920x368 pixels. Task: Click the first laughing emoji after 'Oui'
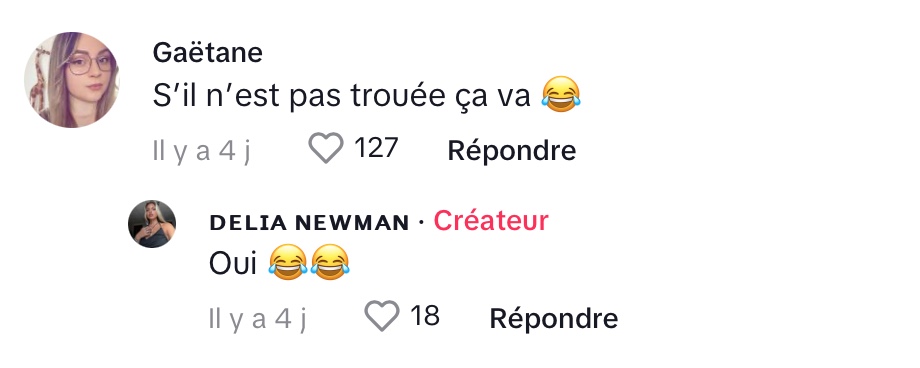[288, 262]
